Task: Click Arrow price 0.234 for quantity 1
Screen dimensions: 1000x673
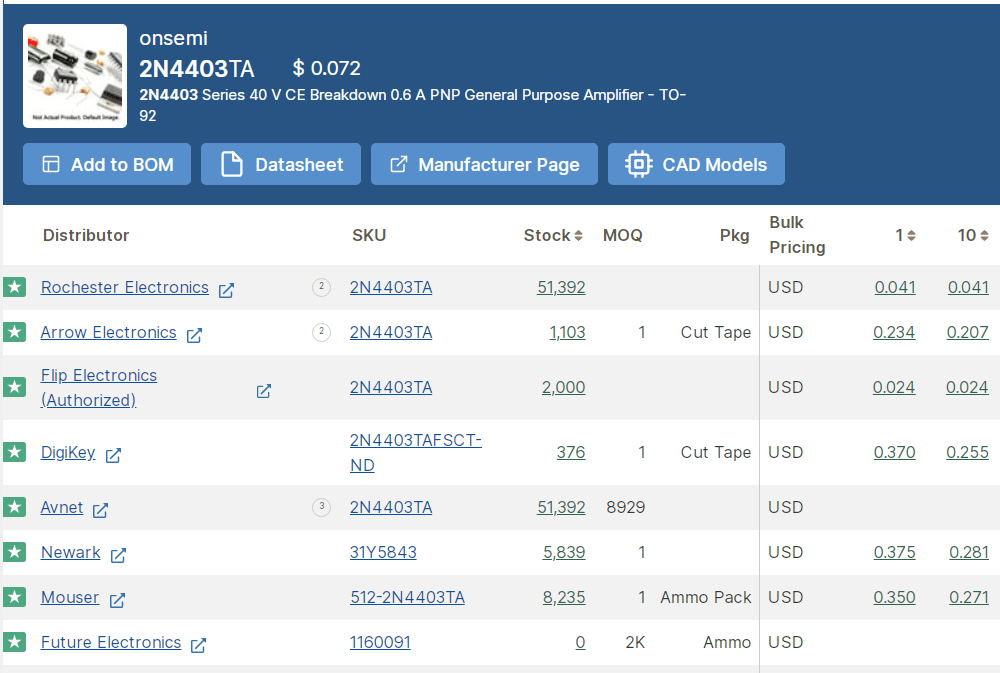Action: (894, 332)
